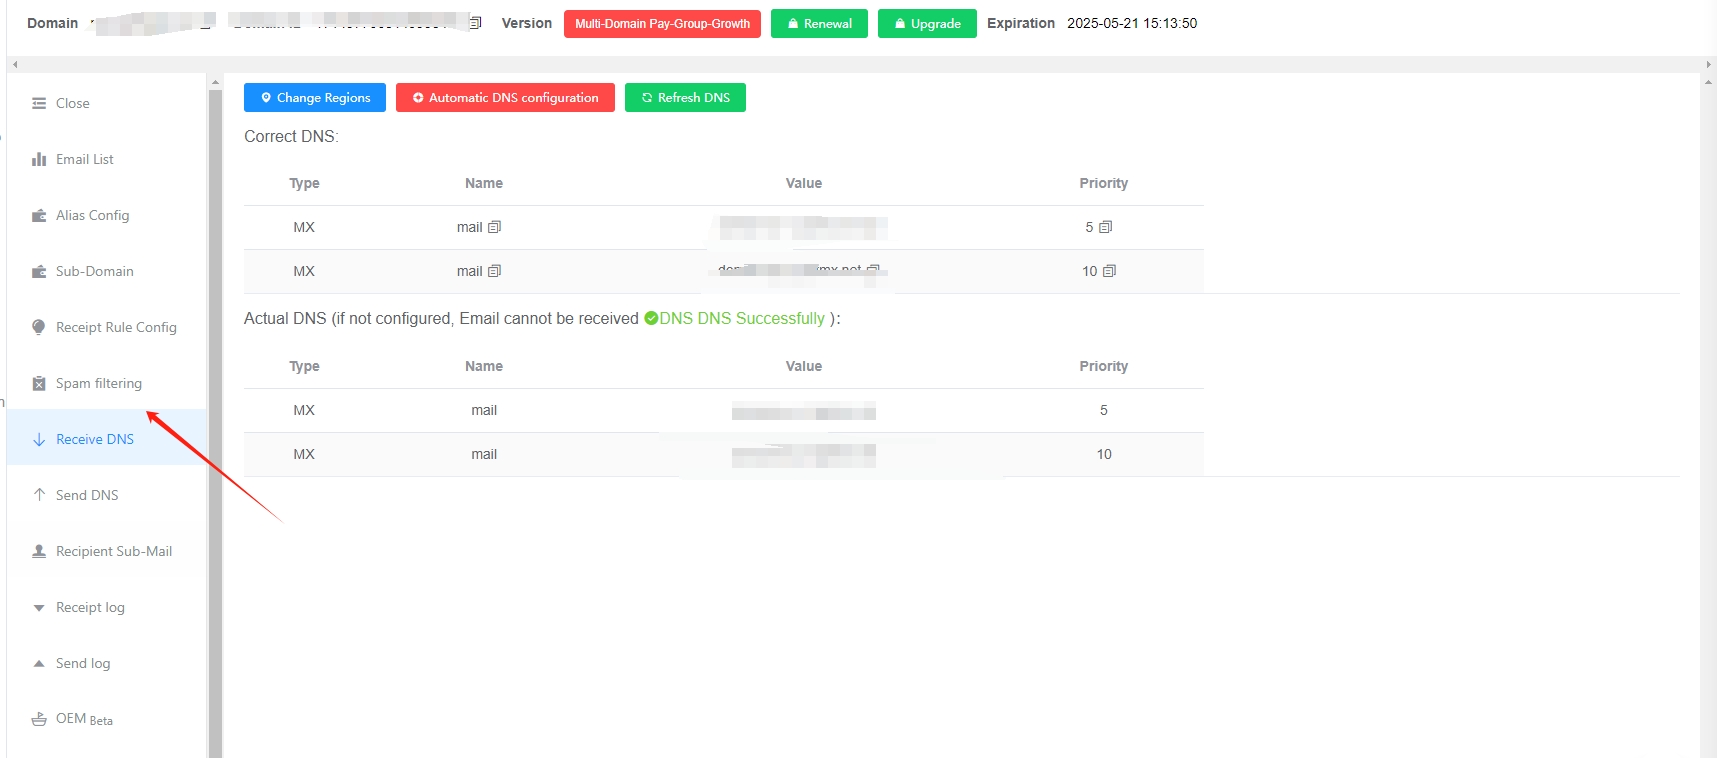Click the Recipient Sub-Mail person icon
This screenshot has width=1717, height=758.
click(39, 551)
